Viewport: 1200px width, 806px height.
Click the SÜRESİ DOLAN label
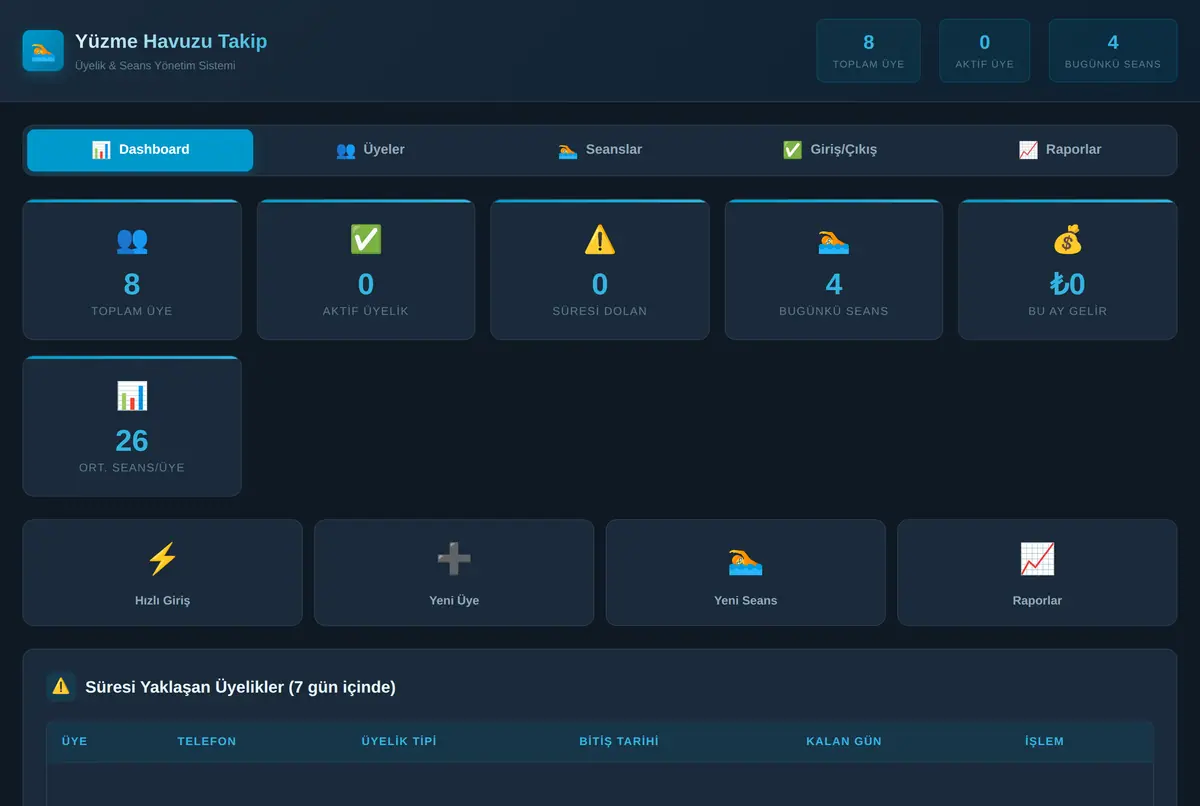600,311
